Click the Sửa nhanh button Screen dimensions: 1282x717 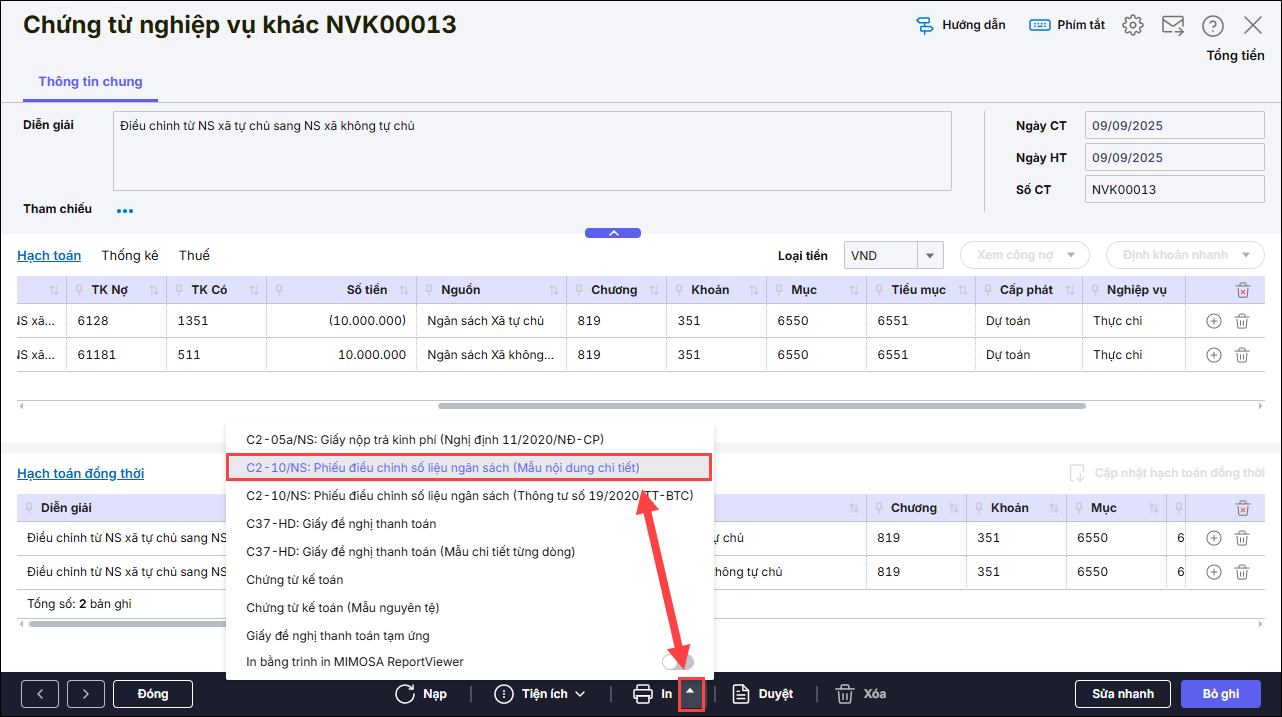click(x=1122, y=694)
